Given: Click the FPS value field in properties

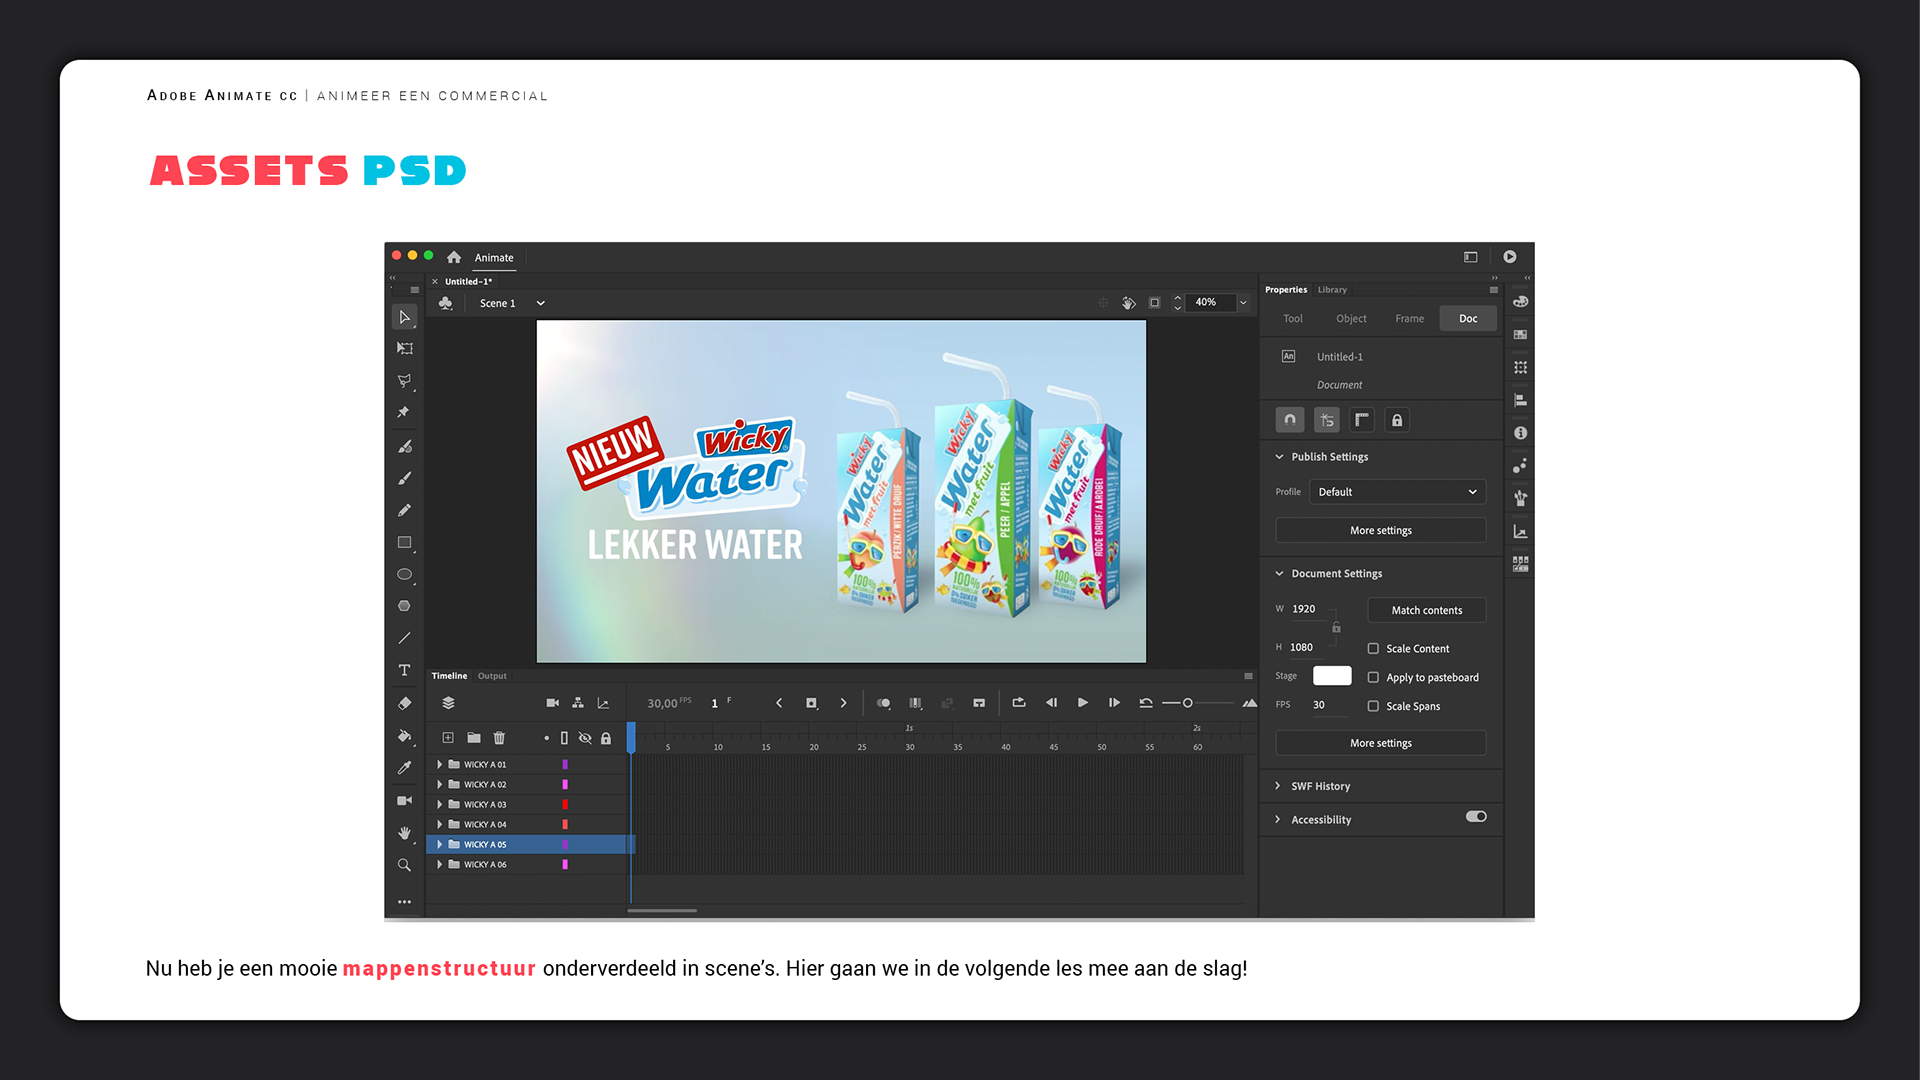Looking at the screenshot, I should [1319, 705].
